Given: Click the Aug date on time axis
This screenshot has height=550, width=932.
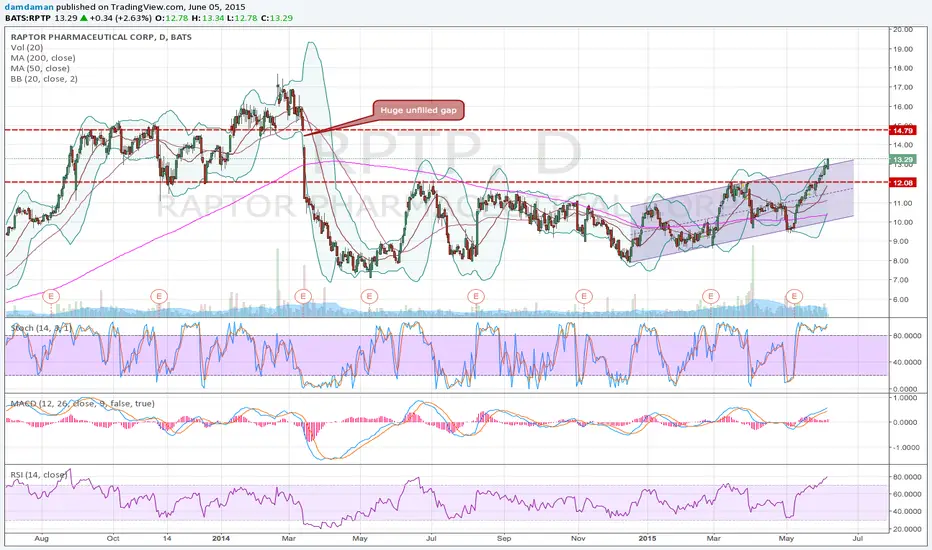Looking at the screenshot, I should (41, 538).
